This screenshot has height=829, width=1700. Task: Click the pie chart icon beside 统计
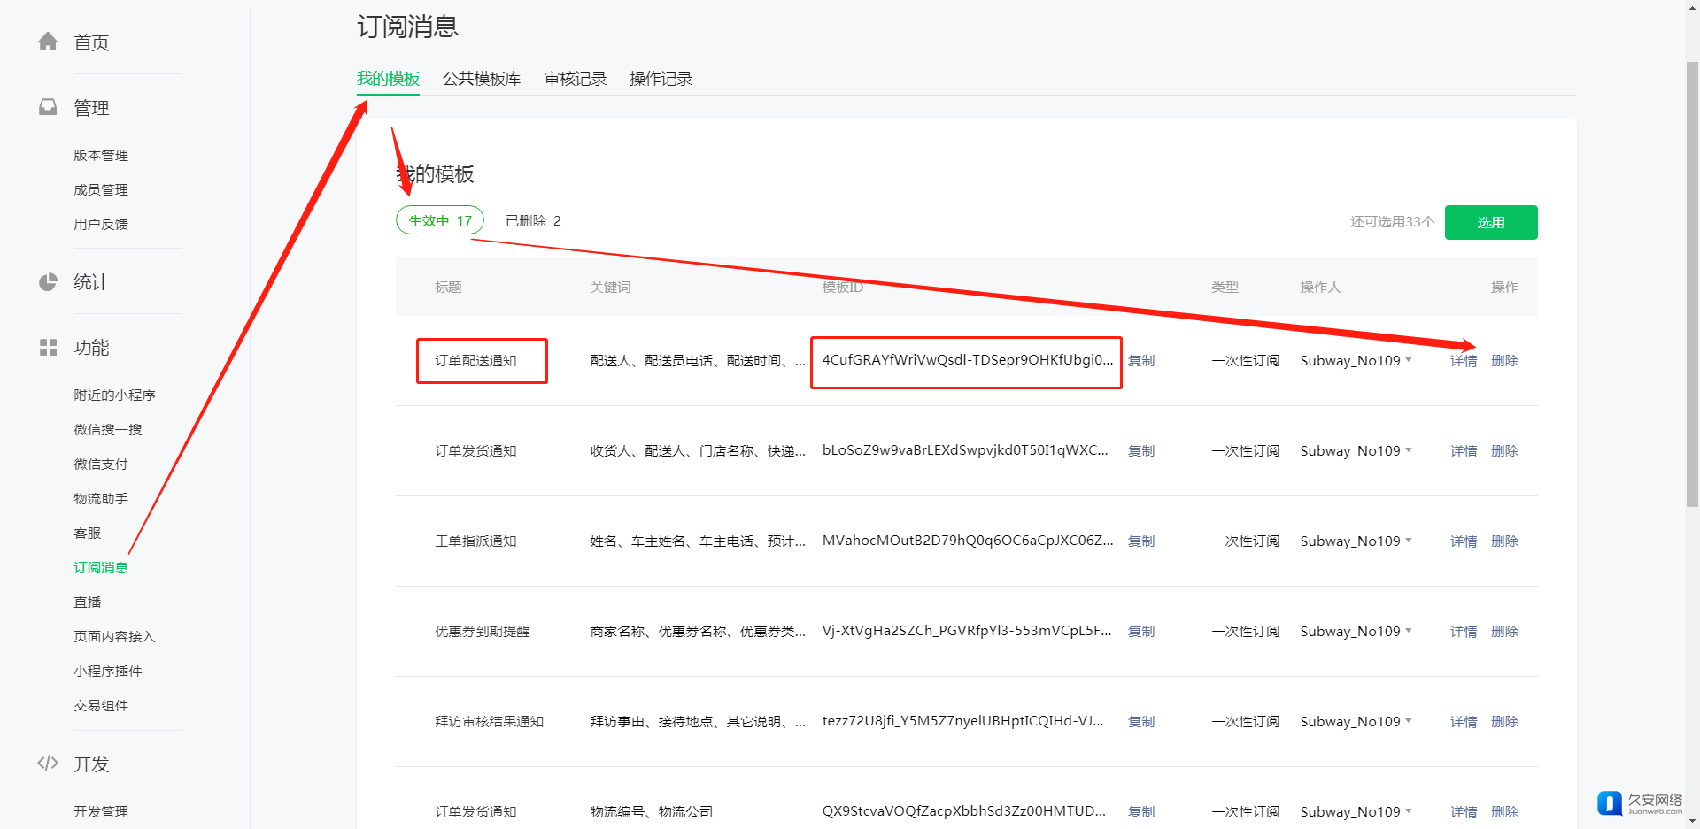point(48,282)
